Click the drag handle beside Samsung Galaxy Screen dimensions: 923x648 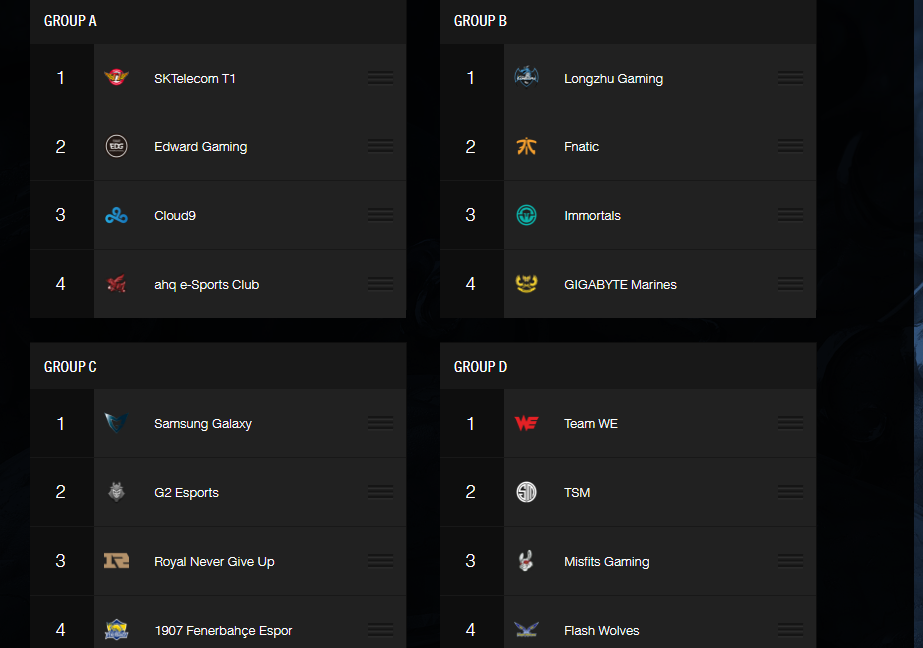click(380, 424)
